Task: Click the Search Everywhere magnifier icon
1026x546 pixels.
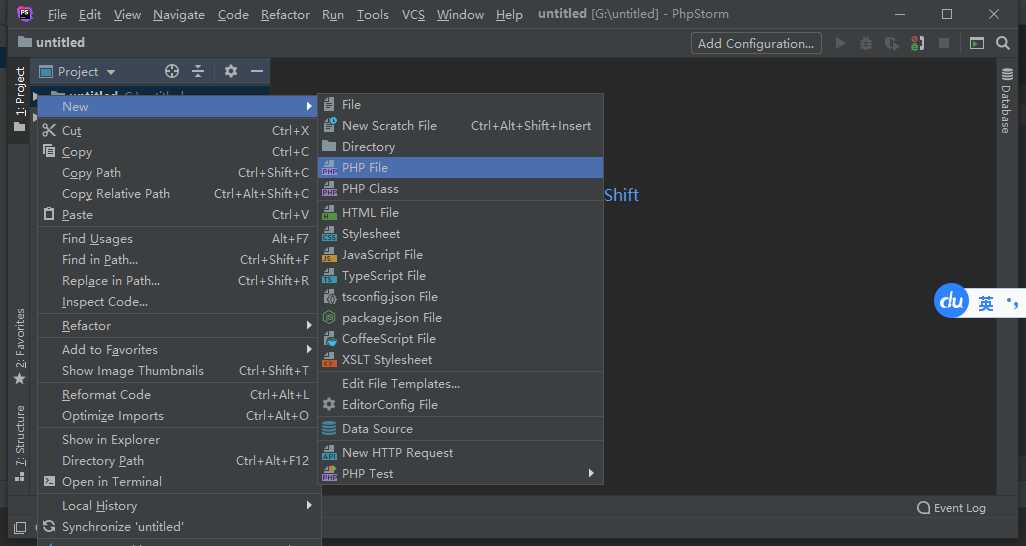Action: pos(1002,43)
